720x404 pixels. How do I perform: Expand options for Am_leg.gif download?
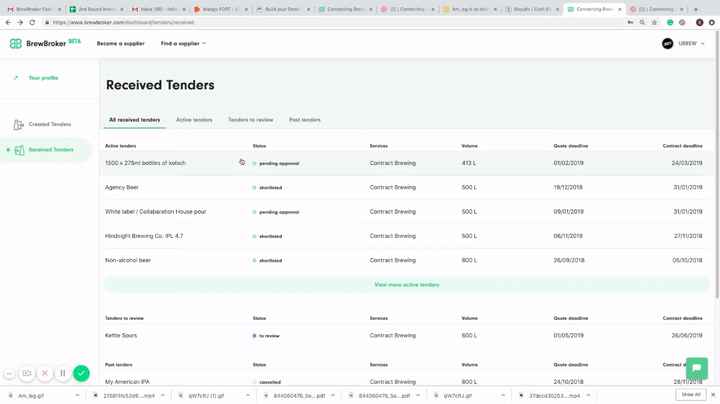click(77, 395)
